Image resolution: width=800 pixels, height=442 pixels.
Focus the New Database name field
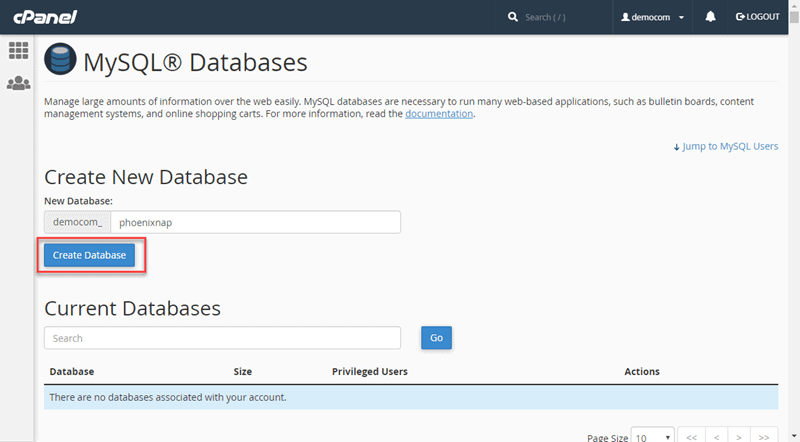[x=256, y=222]
